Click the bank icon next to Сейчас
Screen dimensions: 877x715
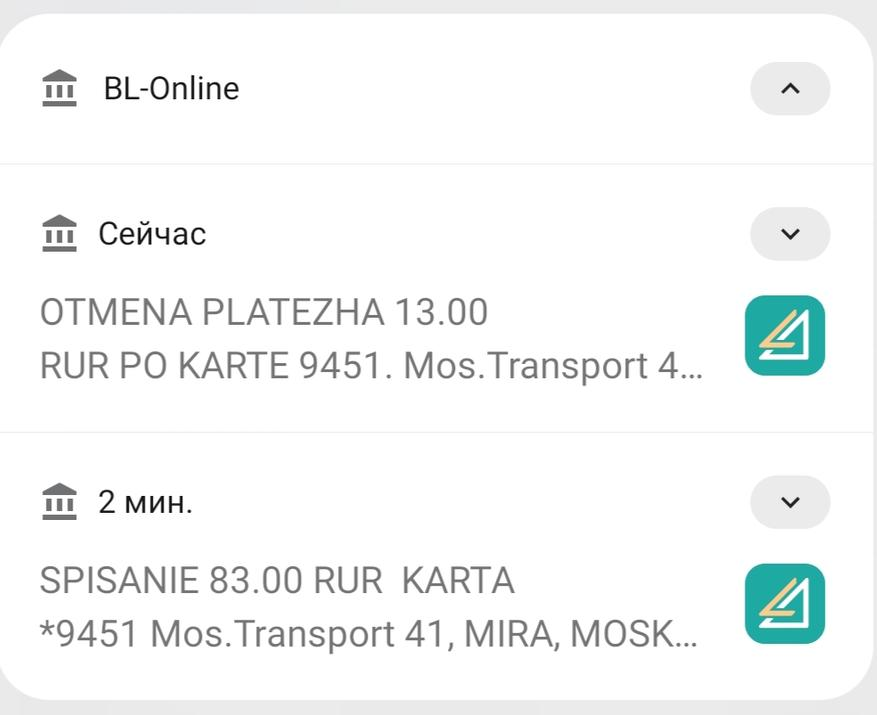coord(60,233)
